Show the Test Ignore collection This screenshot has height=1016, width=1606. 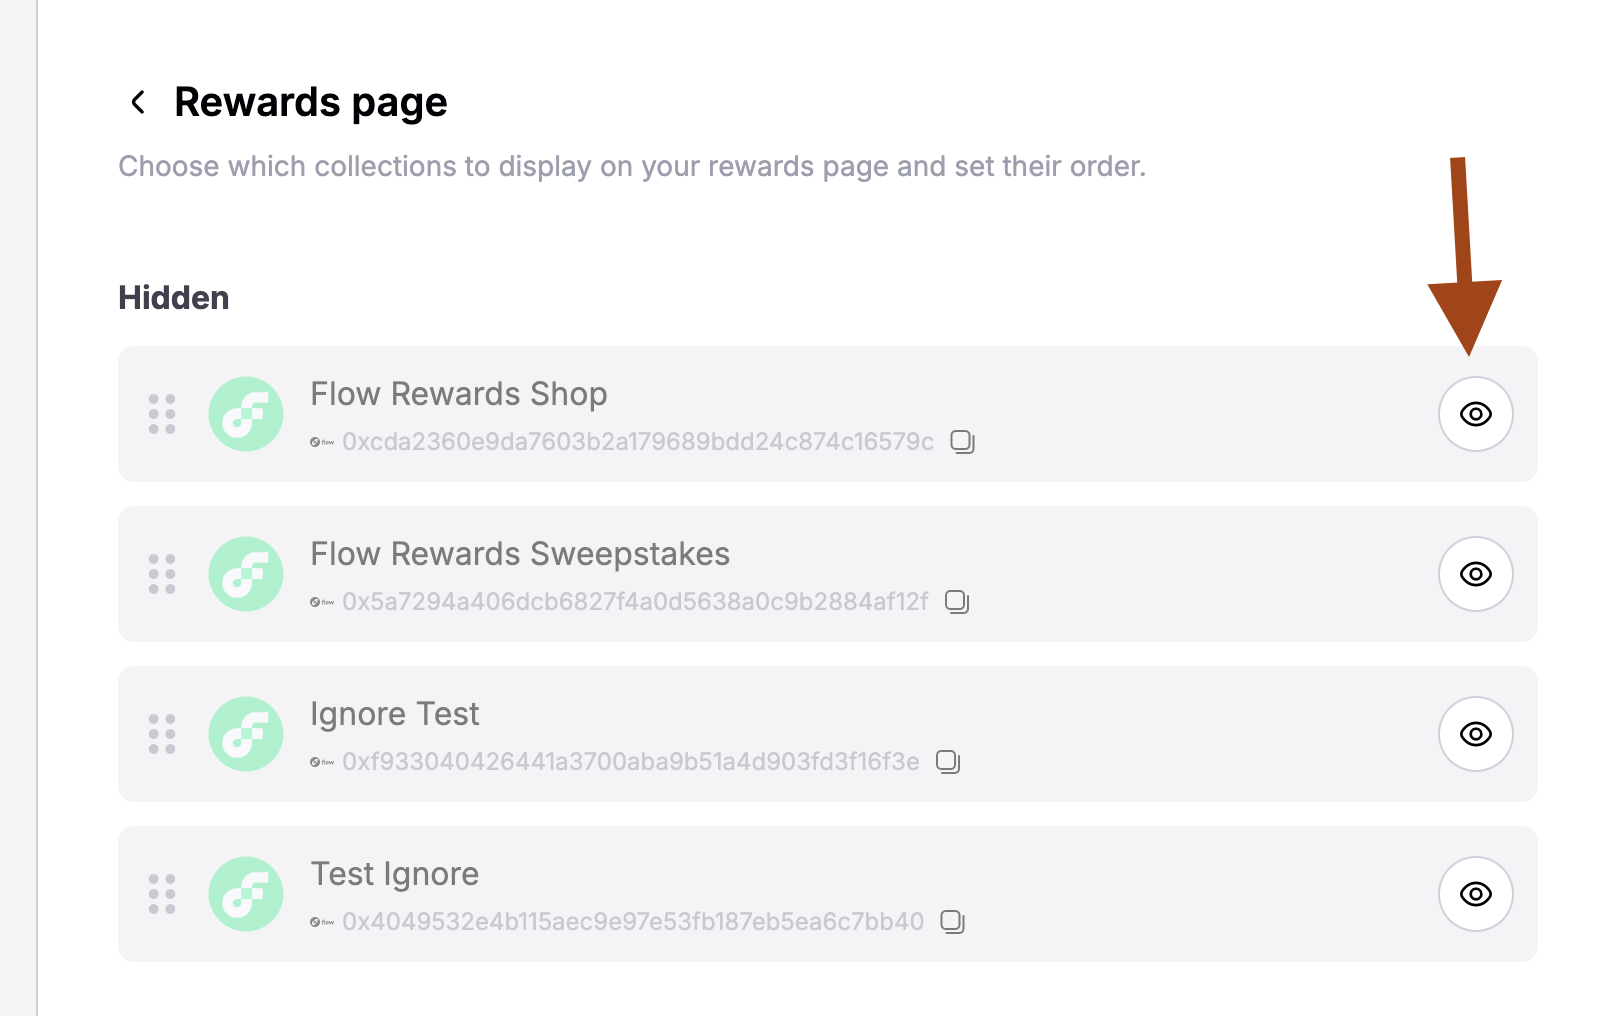coord(1475,894)
